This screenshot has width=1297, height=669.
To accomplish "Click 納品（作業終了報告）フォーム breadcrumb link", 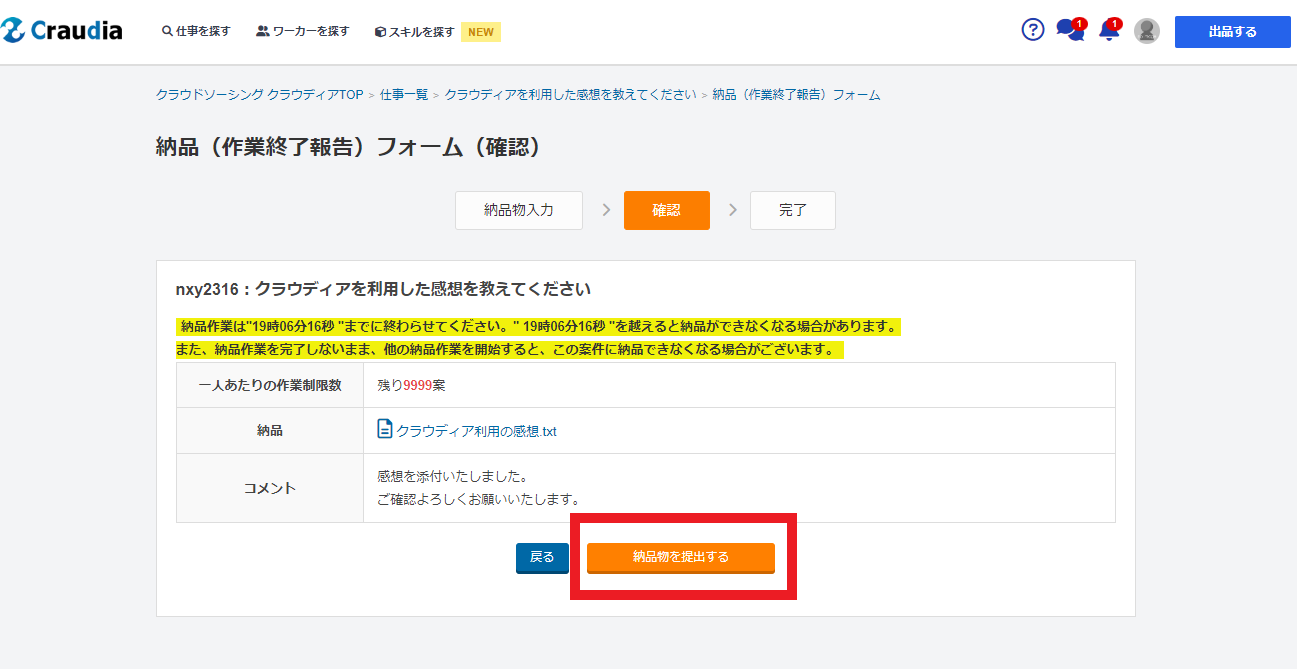I will 796,95.
